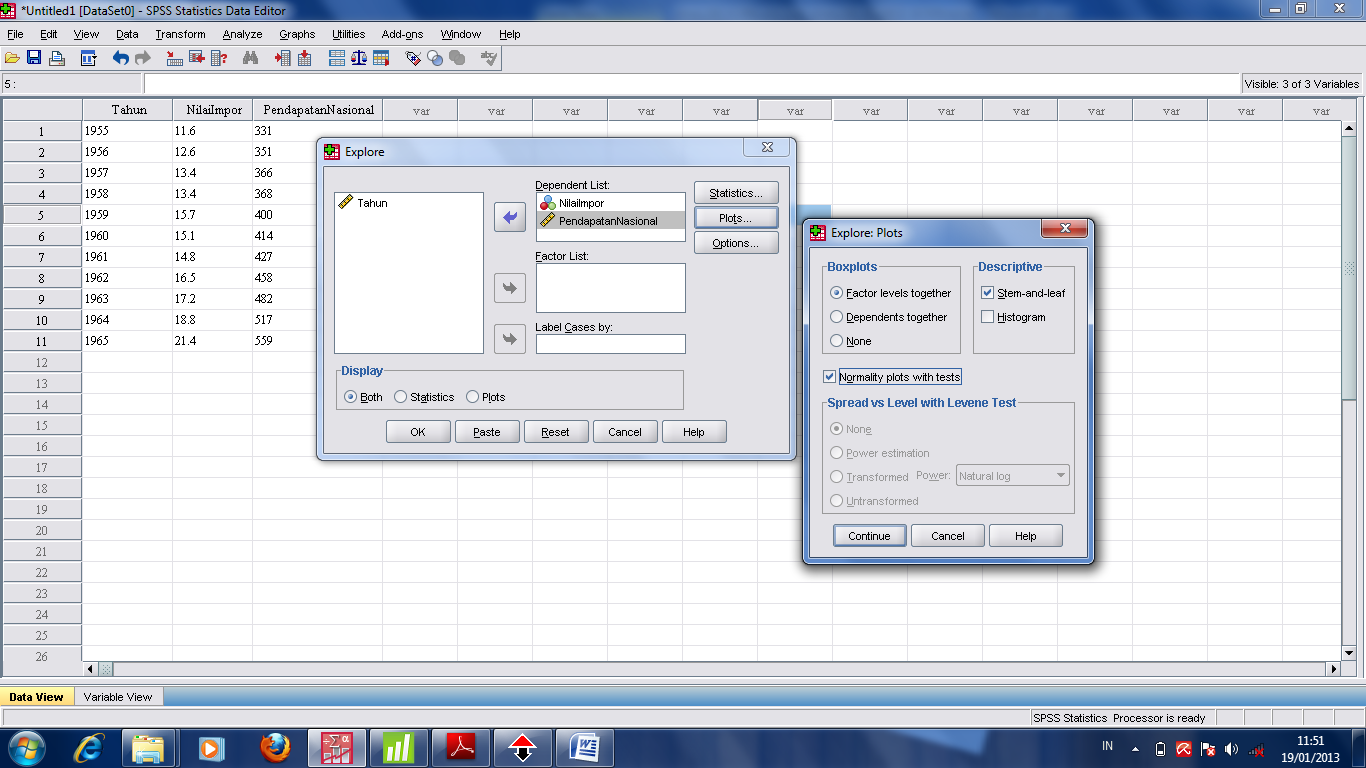Click the Use Variable Sets circles icon
Viewport: 1366px width, 768px height.
coord(435,59)
